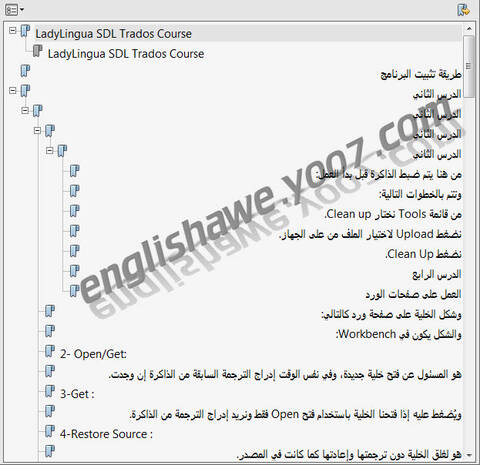The height and width of the screenshot is (465, 480).
Task: Collapse the second-level الدرس الثاني node
Action: click(25, 111)
